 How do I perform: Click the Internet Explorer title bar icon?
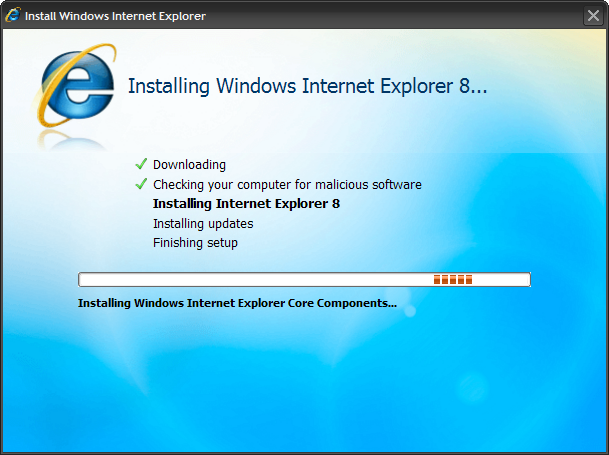[x=12, y=15]
